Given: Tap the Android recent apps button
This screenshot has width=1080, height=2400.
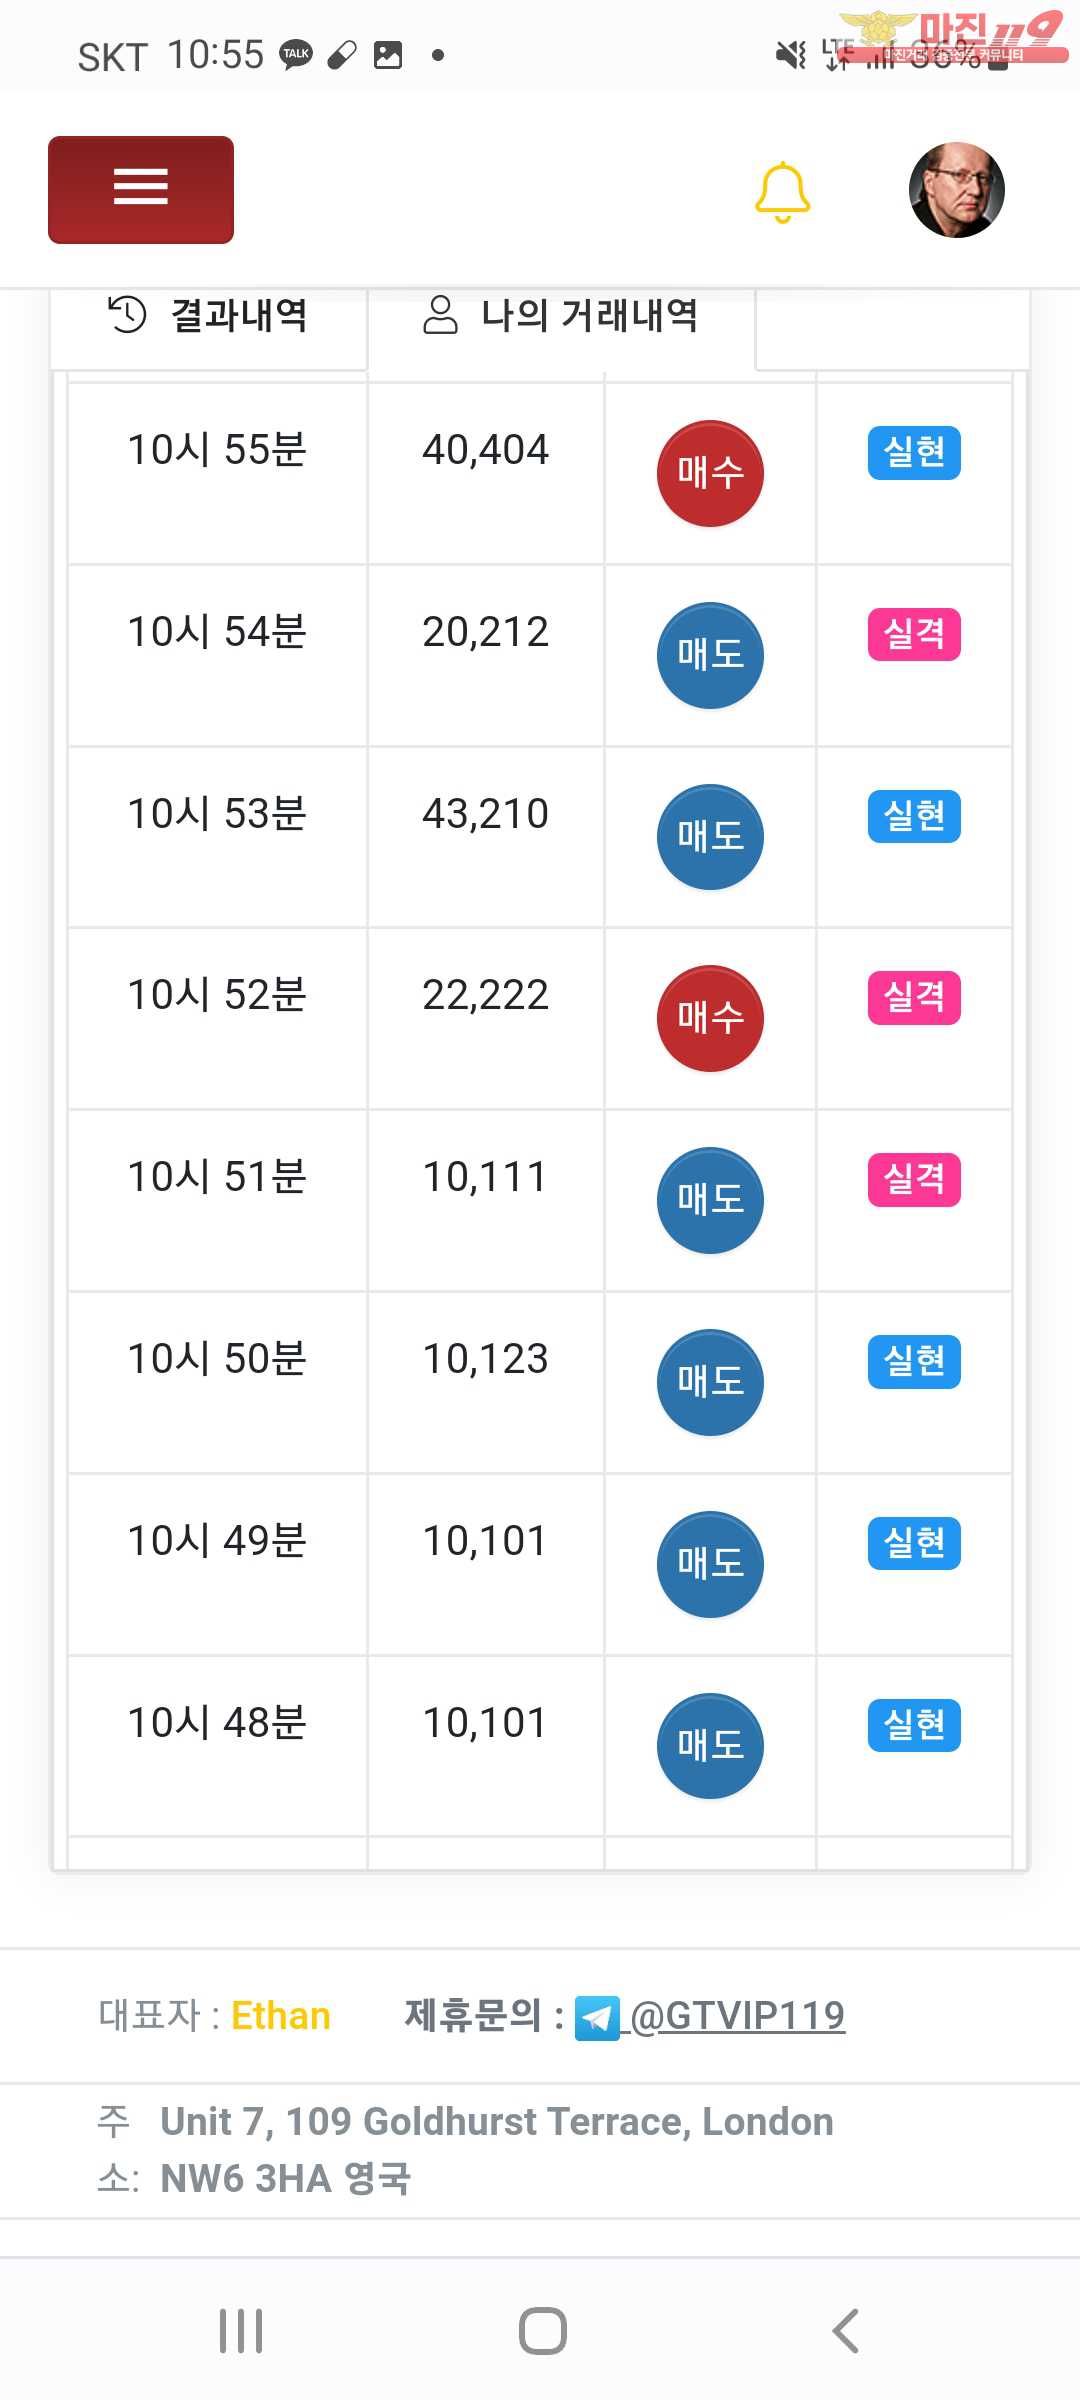Looking at the screenshot, I should [241, 2331].
